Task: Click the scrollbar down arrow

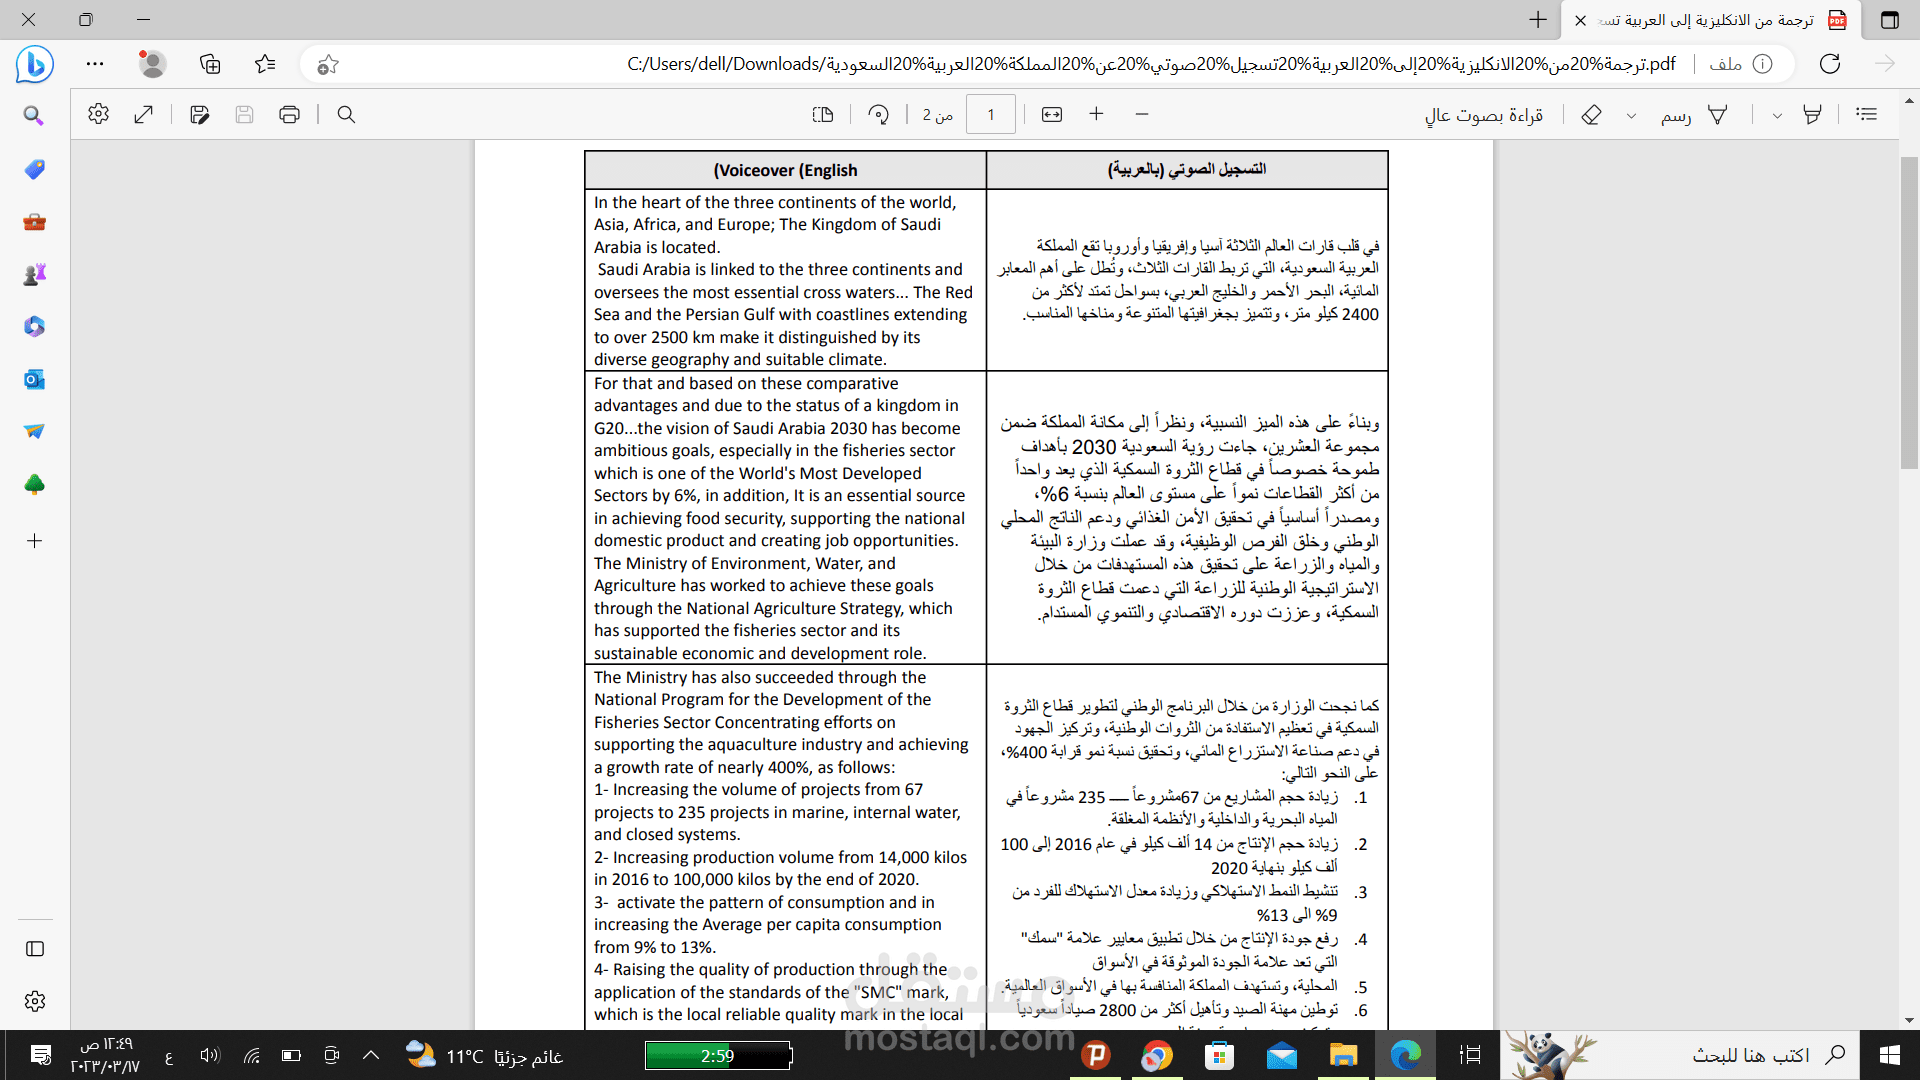Action: pyautogui.click(x=1909, y=1020)
